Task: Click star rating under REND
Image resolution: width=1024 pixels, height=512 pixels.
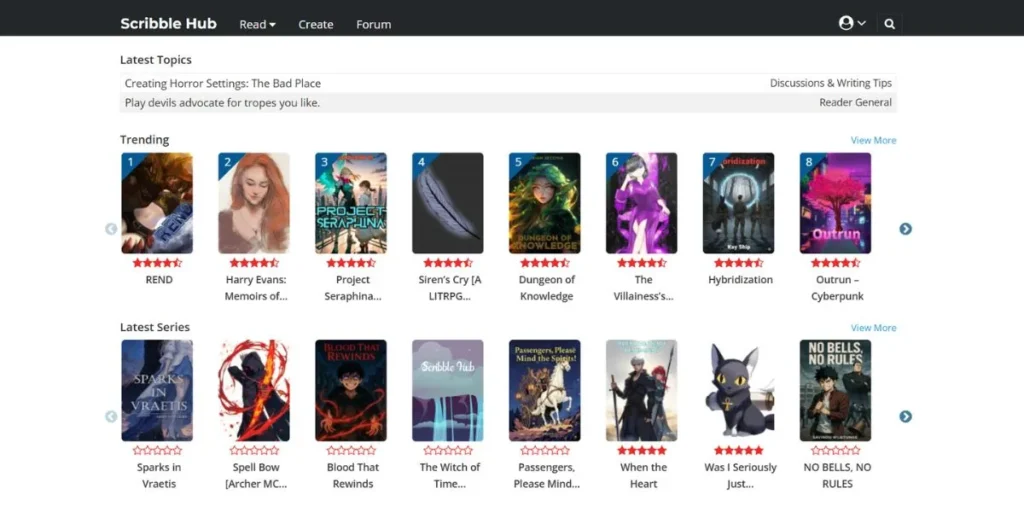Action: click(157, 263)
